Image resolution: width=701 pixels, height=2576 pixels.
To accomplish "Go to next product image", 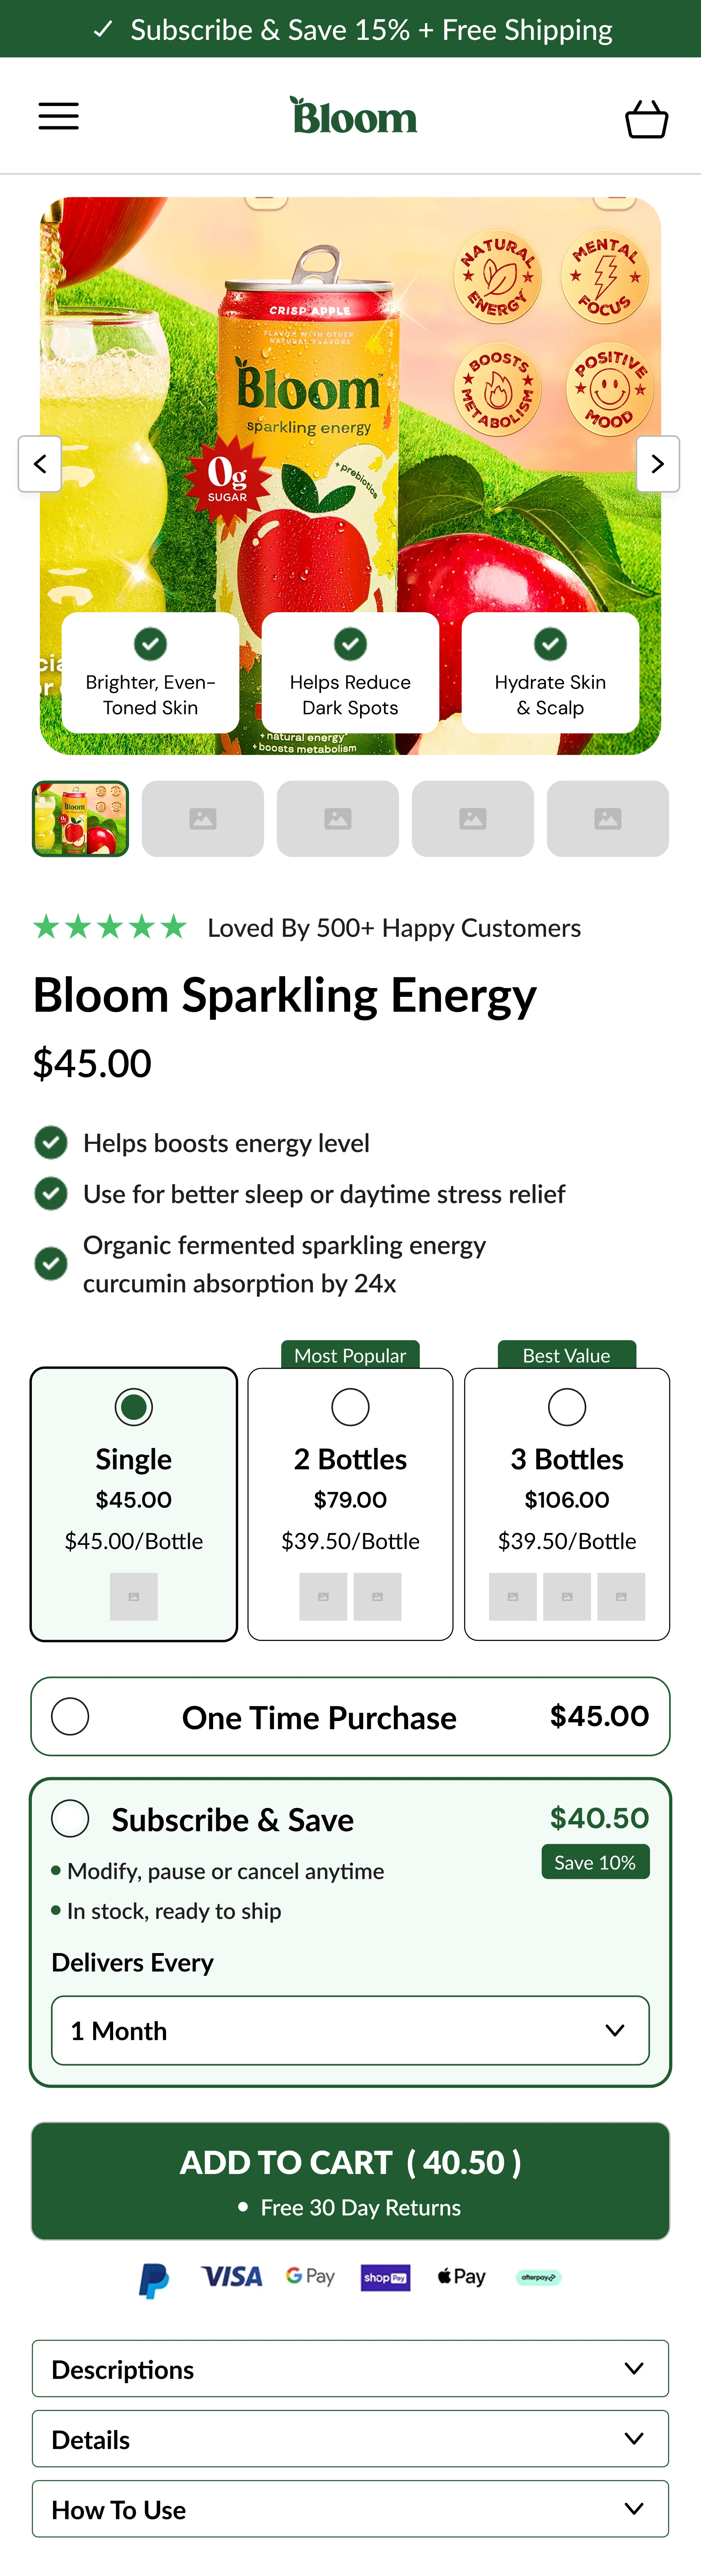I will click(x=657, y=464).
